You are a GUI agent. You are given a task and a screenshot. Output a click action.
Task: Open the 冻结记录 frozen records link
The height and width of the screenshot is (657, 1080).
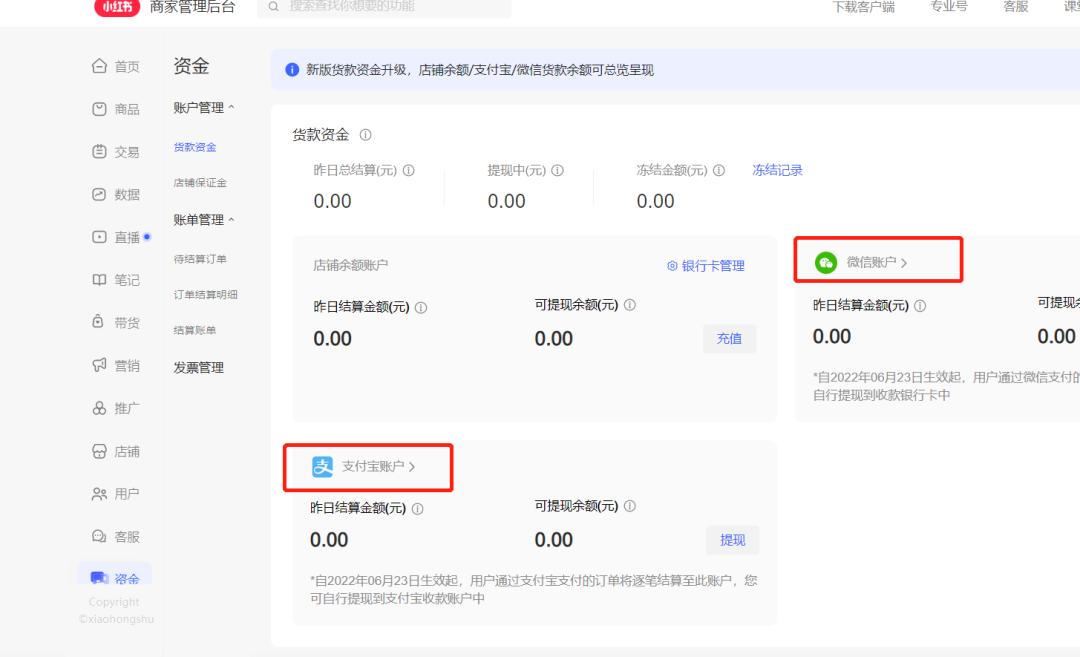[777, 170]
